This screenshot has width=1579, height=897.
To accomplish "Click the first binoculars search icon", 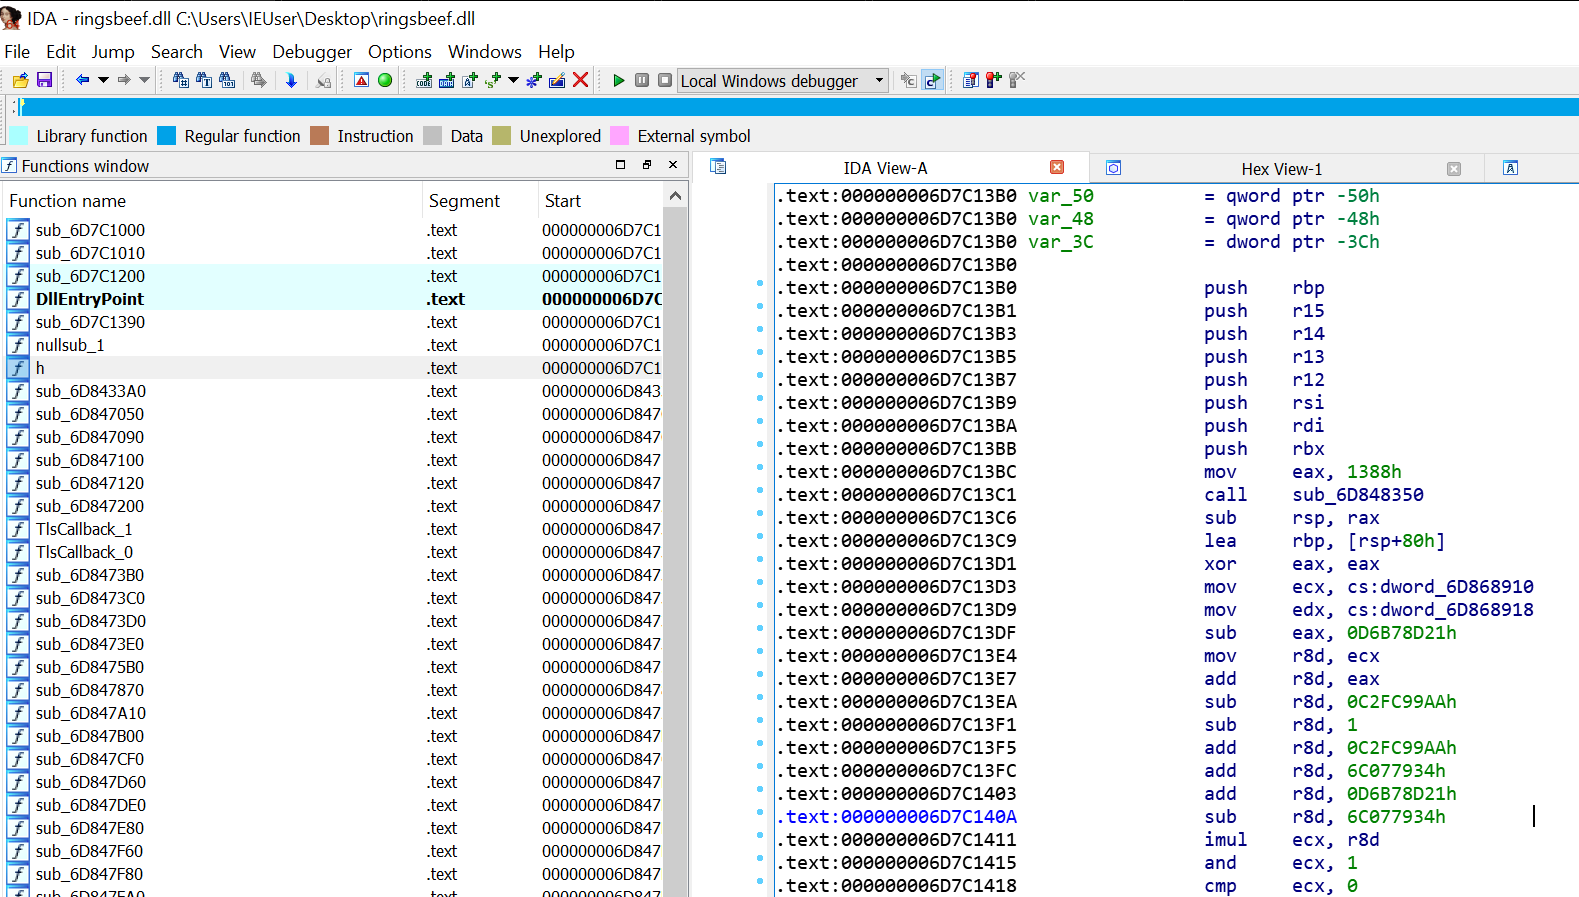I will coord(180,80).
